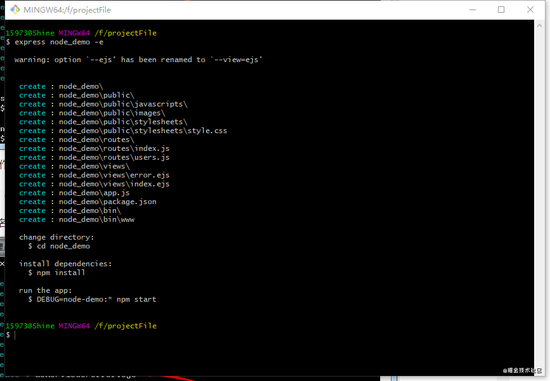Click the vertical scrollbar track
This screenshot has width=550, height=381.
pos(539,196)
